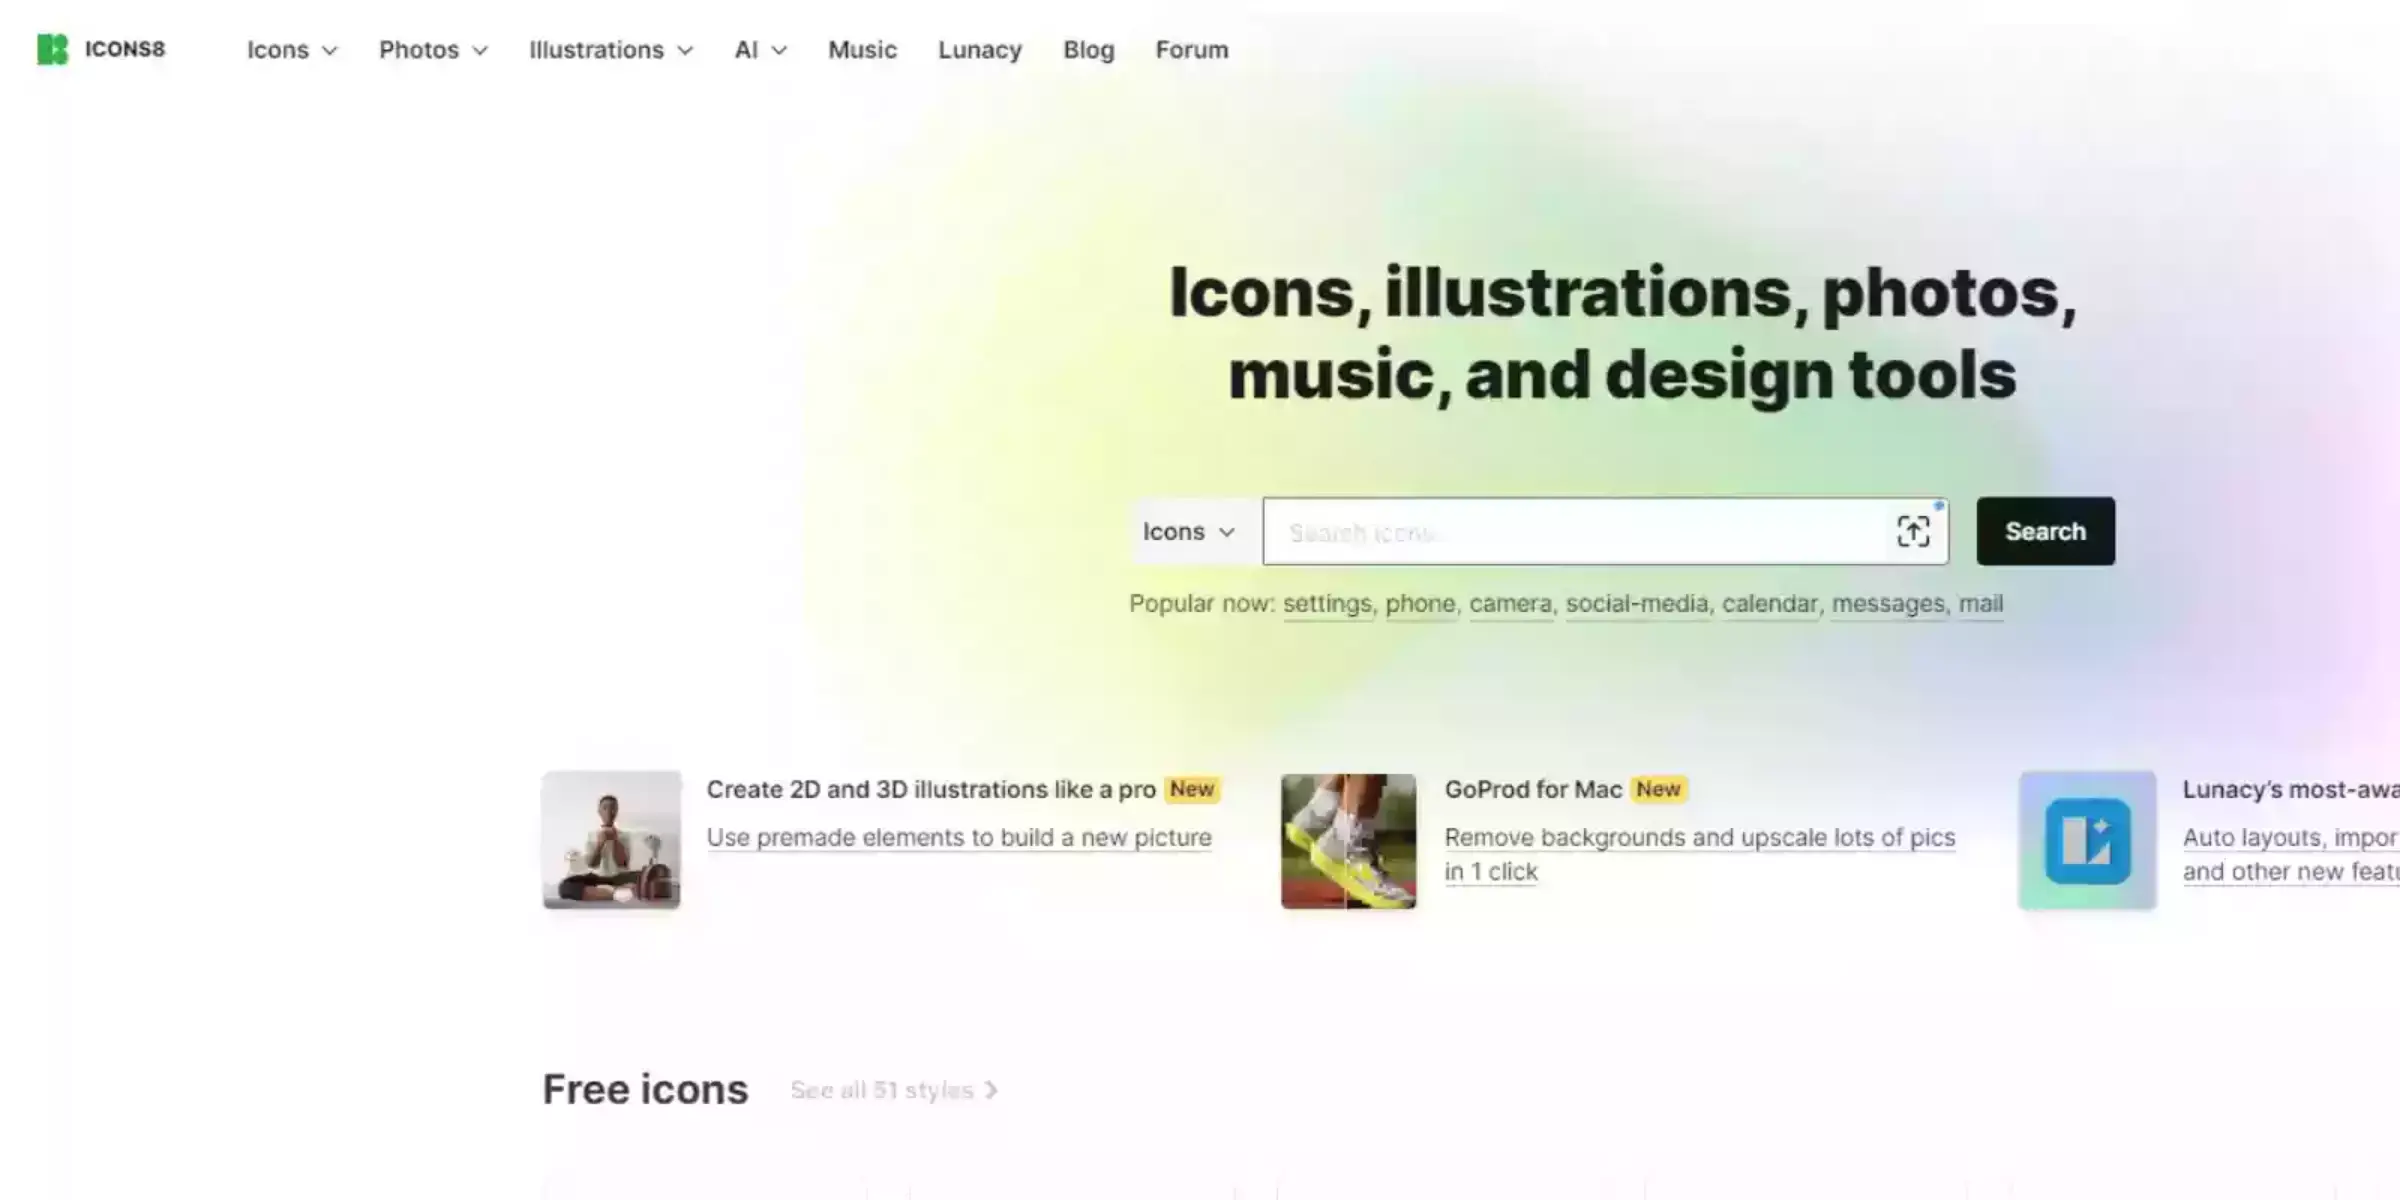The width and height of the screenshot is (2400, 1200).
Task: Click the Music tab in navigation
Action: (x=862, y=49)
